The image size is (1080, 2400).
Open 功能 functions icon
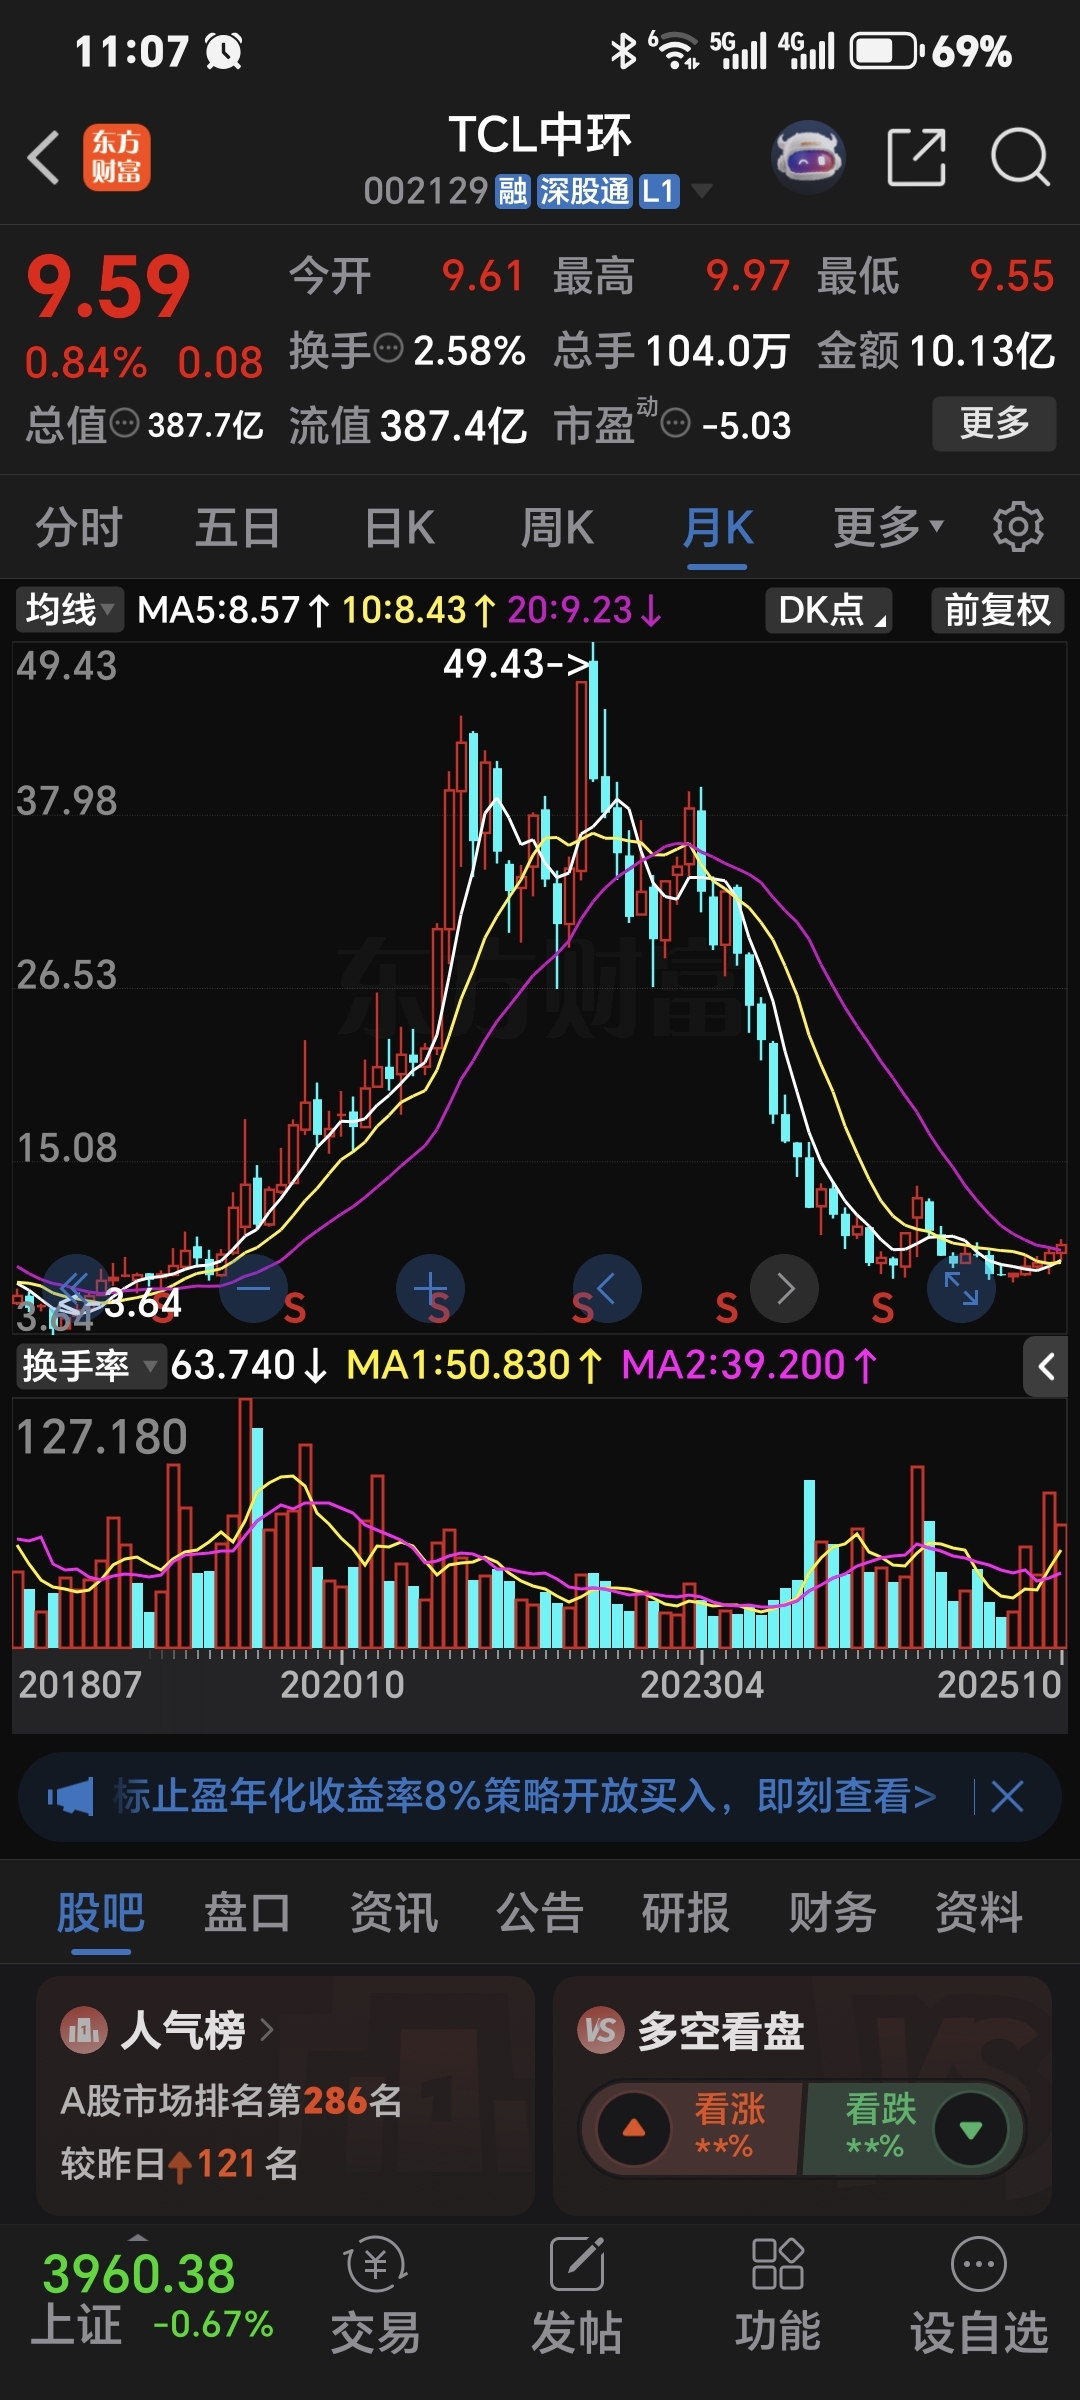(778, 2296)
